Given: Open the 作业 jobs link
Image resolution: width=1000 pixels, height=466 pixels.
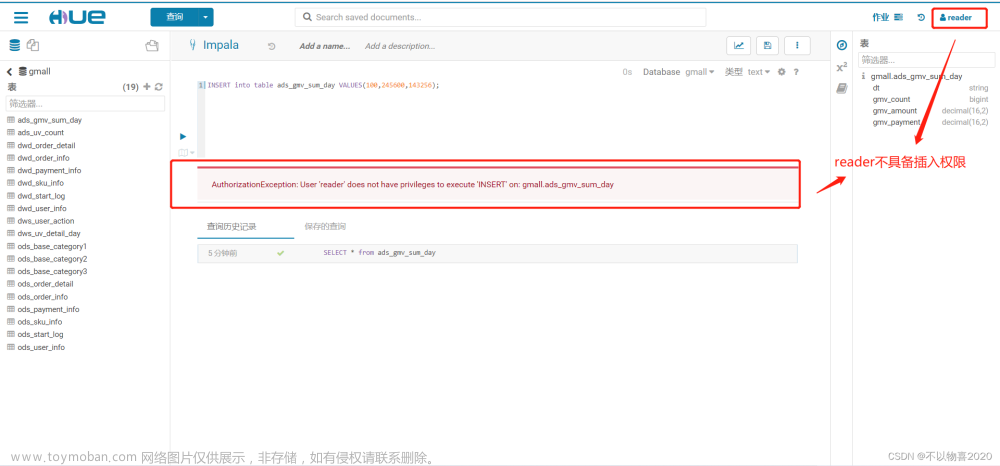Looking at the screenshot, I should pyautogui.click(x=881, y=17).
